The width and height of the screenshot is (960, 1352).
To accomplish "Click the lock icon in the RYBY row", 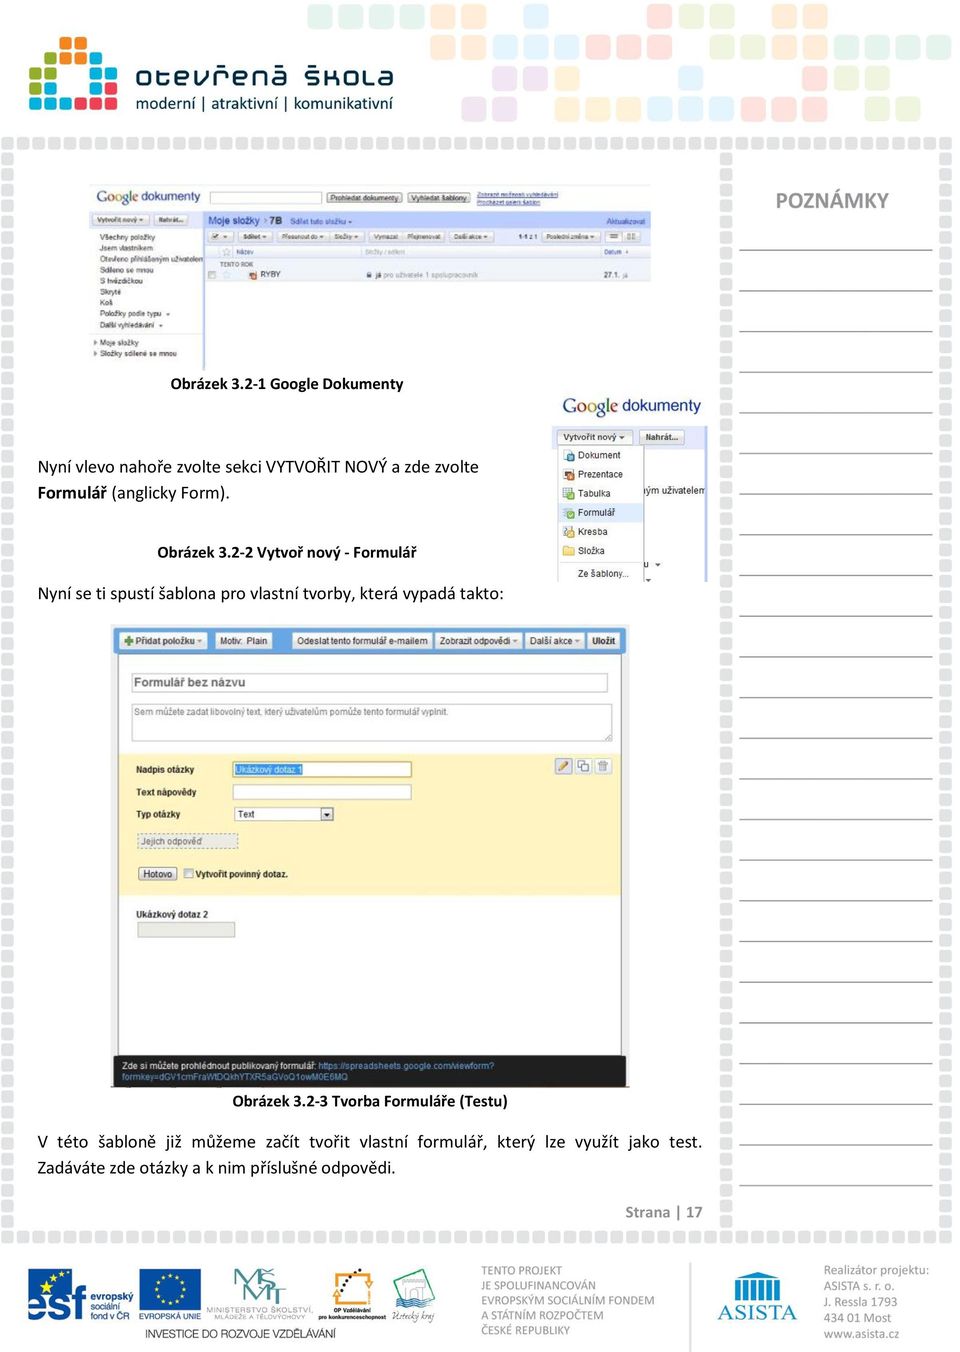I will click(x=369, y=274).
